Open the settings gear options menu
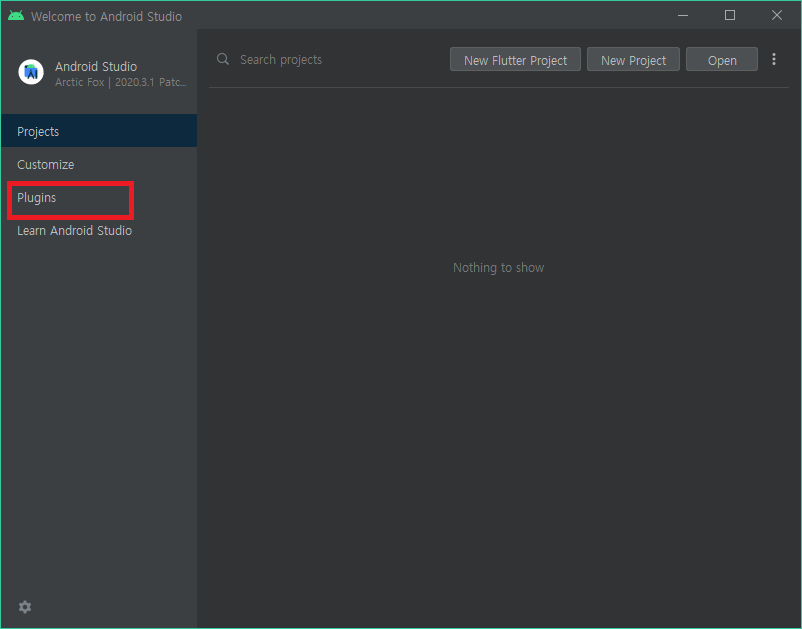The image size is (802, 629). click(25, 607)
